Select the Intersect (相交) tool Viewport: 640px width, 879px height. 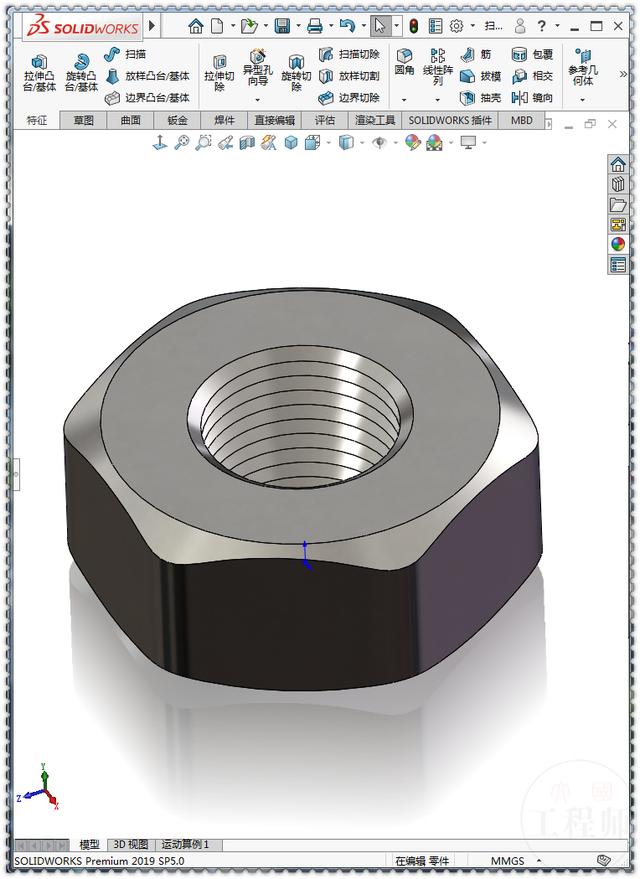coord(532,76)
